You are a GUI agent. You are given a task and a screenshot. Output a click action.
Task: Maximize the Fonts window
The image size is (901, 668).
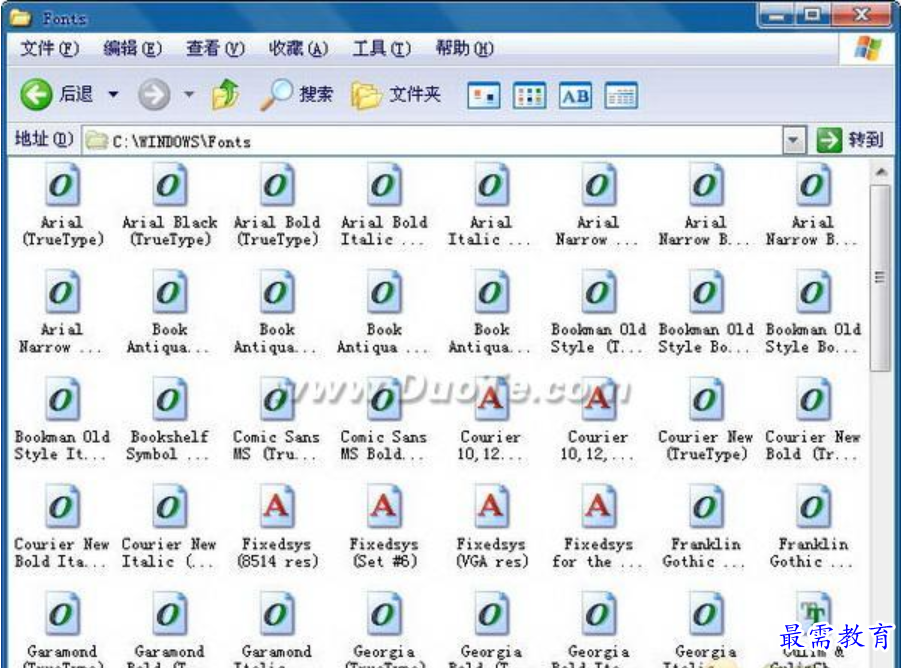pyautogui.click(x=812, y=15)
